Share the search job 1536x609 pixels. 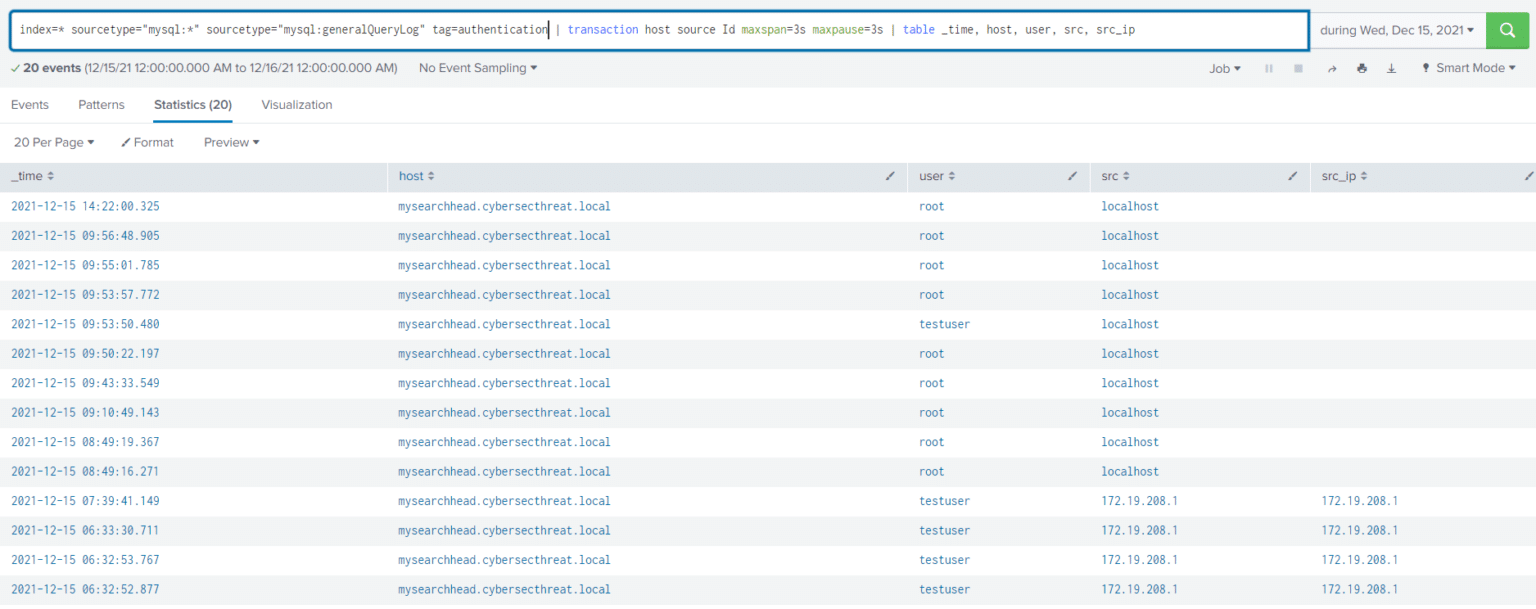pos(1332,68)
